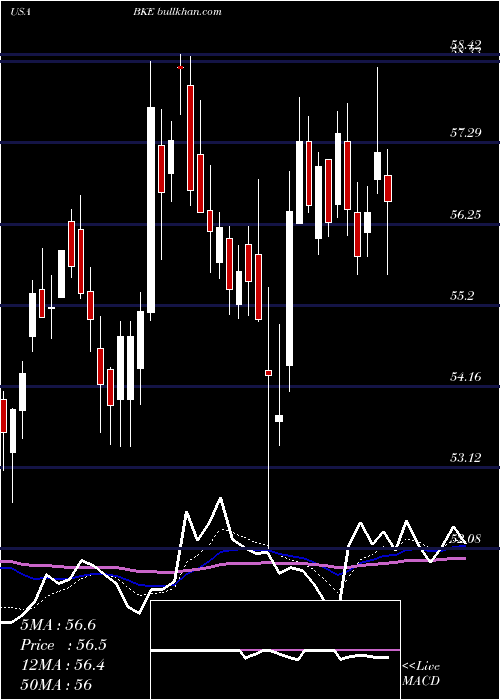The image size is (500, 700).
Task: Click the 57.29 price axis label
Action: (x=466, y=133)
